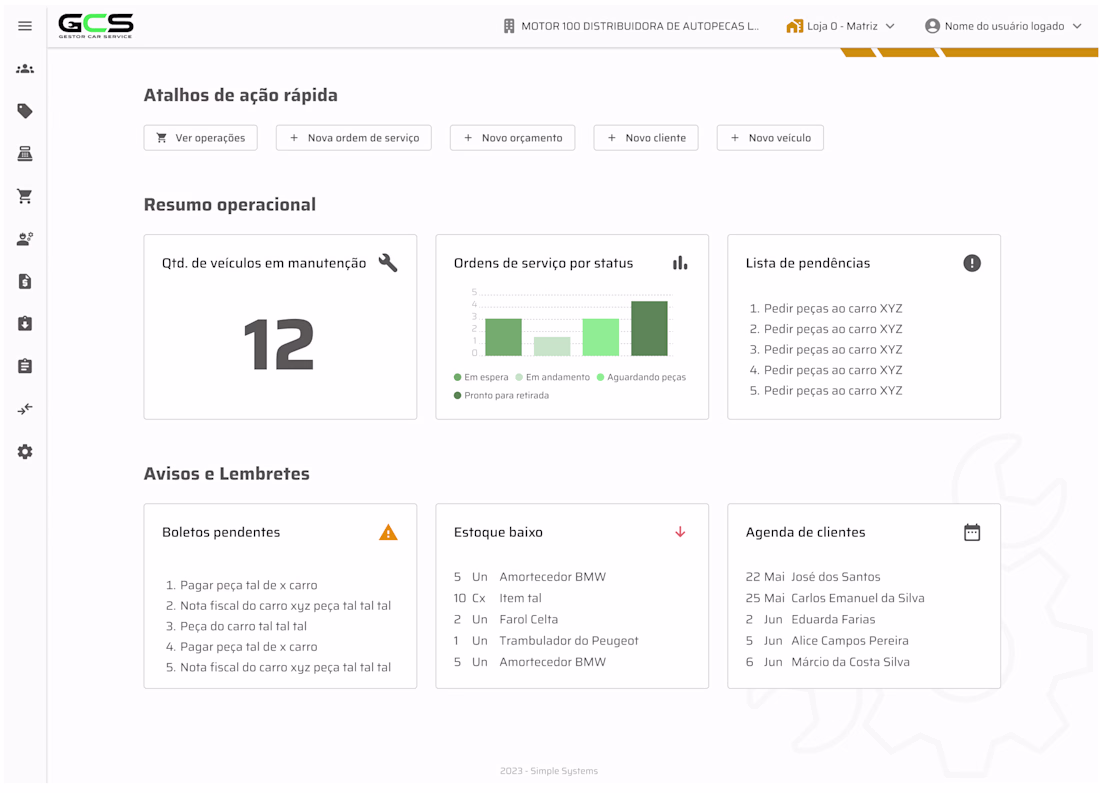Expand the Loja 0 - Matriz store dropdown

point(840,26)
